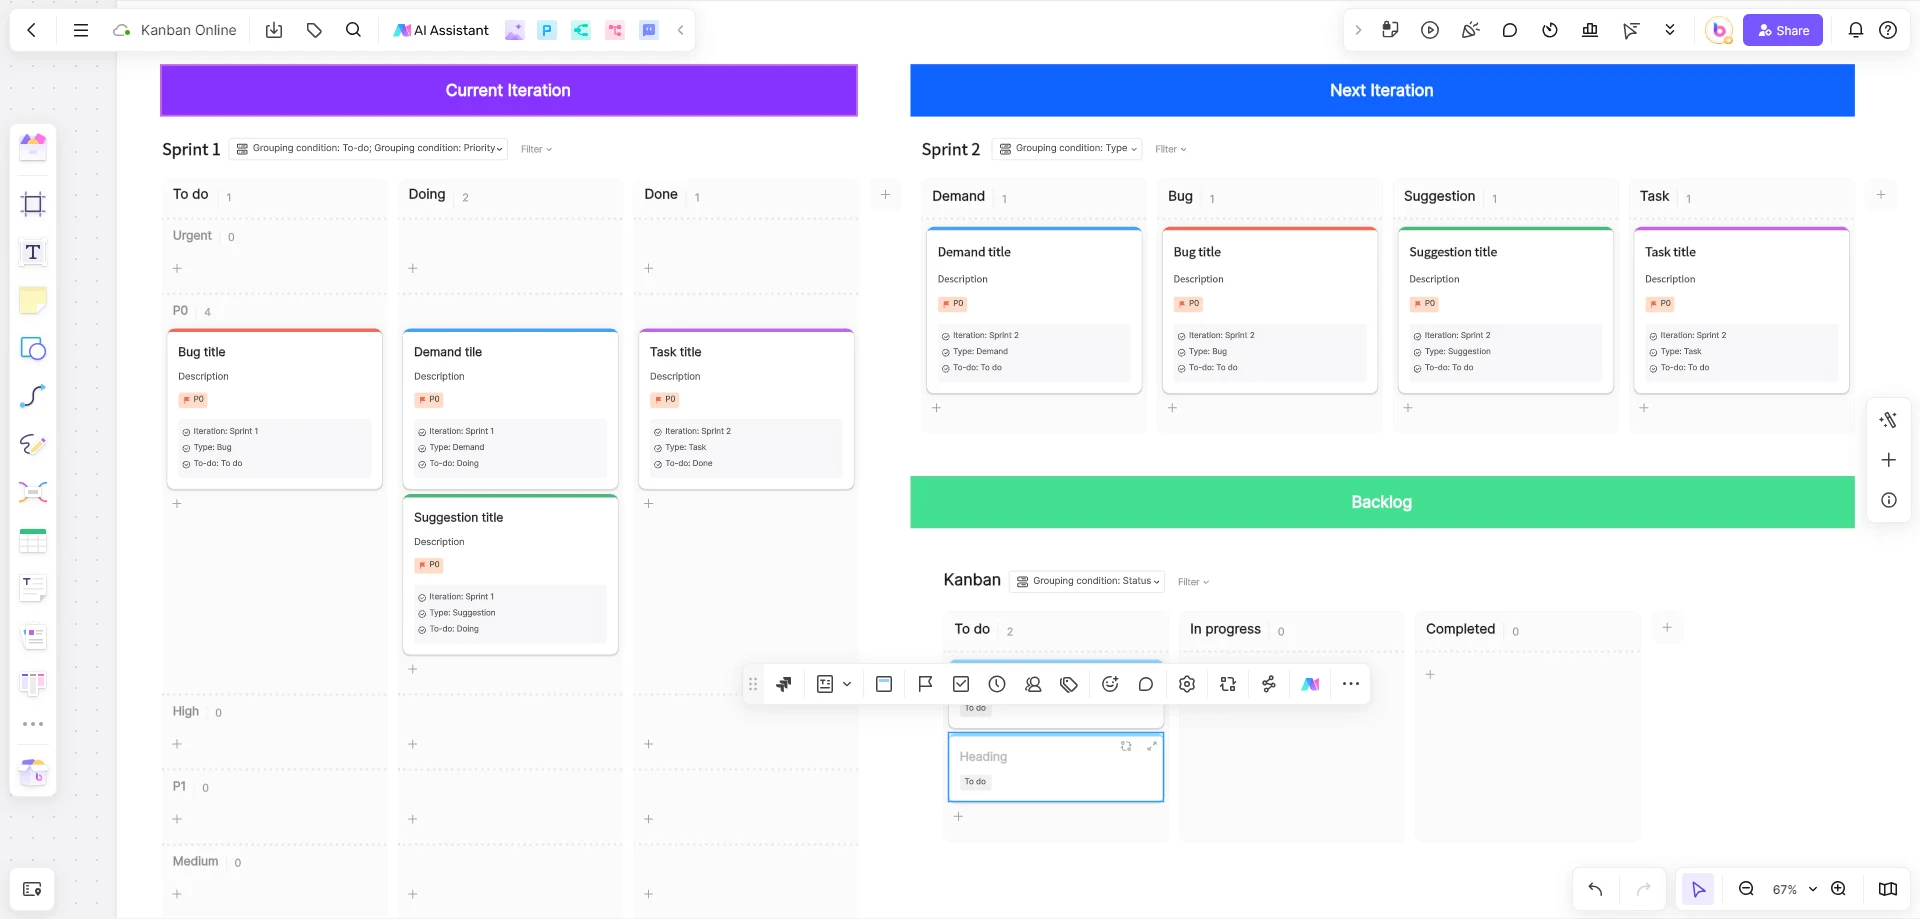Zoom out with the minus magnifier
The width and height of the screenshot is (1920, 919).
tap(1746, 889)
